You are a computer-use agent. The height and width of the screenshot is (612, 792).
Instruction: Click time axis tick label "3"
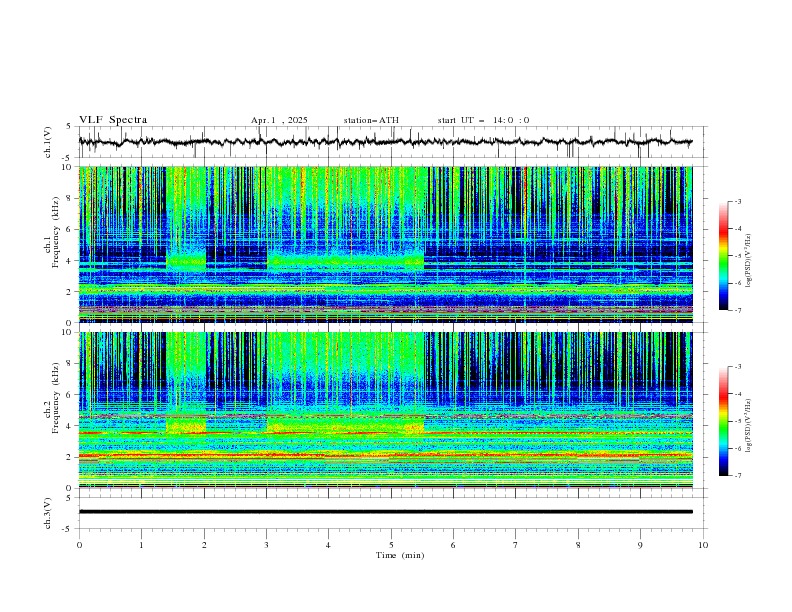coord(266,545)
